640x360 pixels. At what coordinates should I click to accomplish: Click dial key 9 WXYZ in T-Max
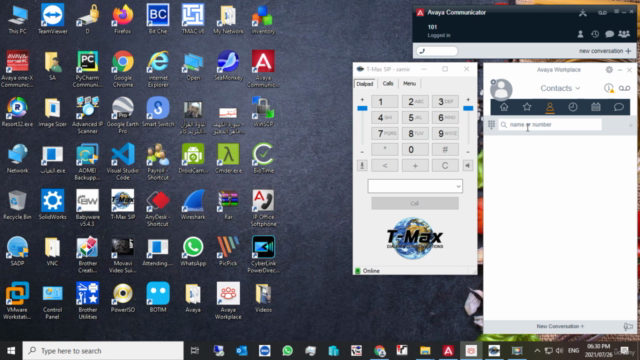(x=445, y=133)
